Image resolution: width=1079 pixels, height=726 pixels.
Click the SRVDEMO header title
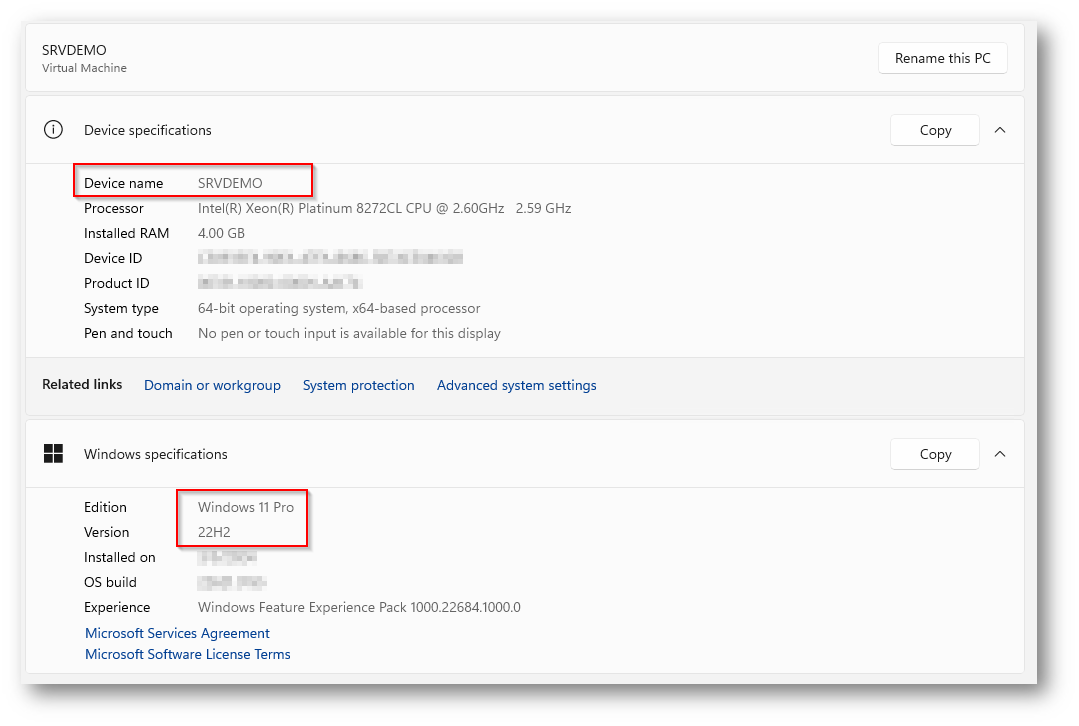coord(74,50)
